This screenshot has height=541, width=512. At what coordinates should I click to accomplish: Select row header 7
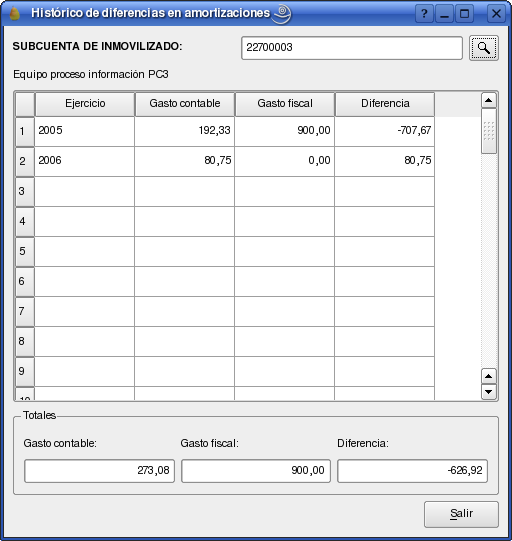[x=25, y=312]
